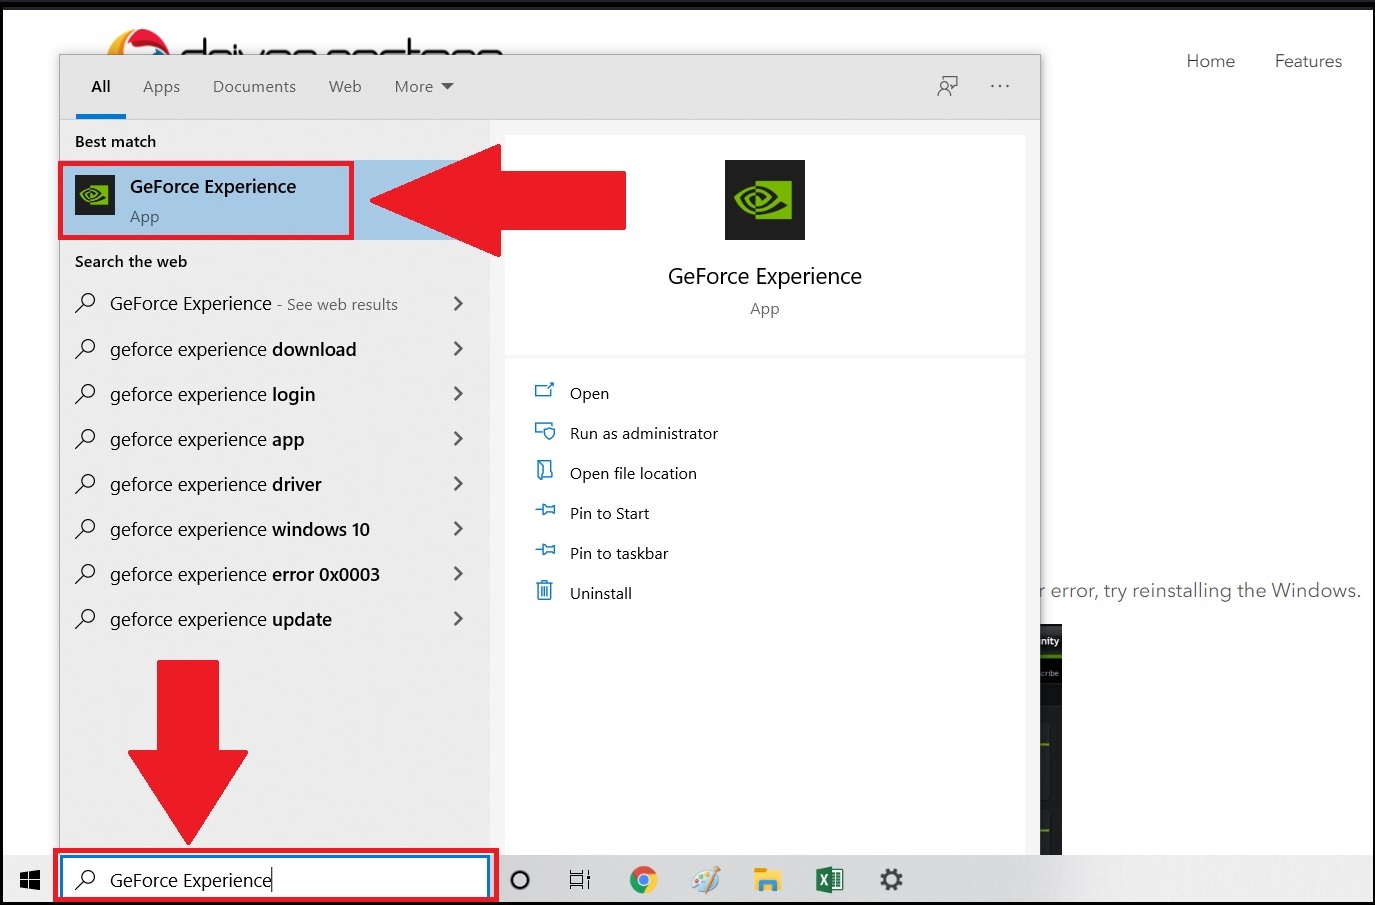The height and width of the screenshot is (905, 1375).
Task: Click the Open file location icon
Action: (x=544, y=471)
